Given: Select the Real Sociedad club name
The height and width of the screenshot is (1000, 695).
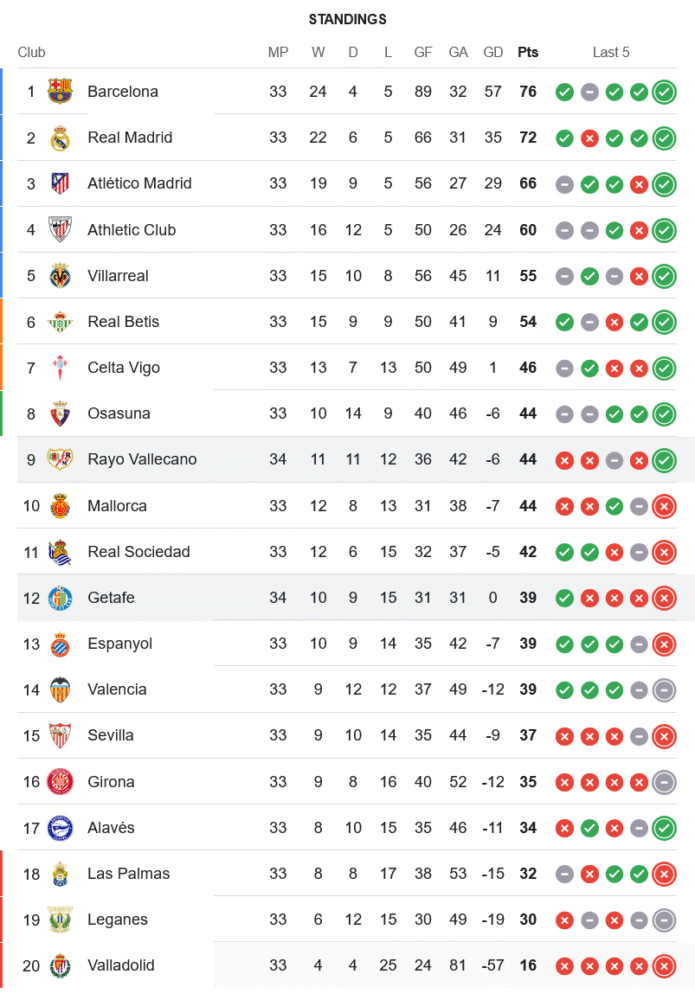Looking at the screenshot, I should (138, 552).
